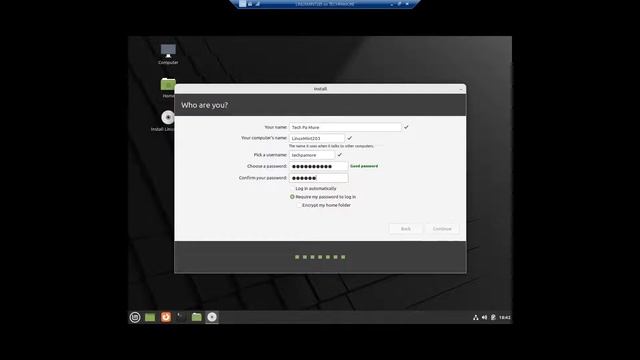
Task: Click the checkmark beside the username field
Action: pyautogui.click(x=340, y=155)
